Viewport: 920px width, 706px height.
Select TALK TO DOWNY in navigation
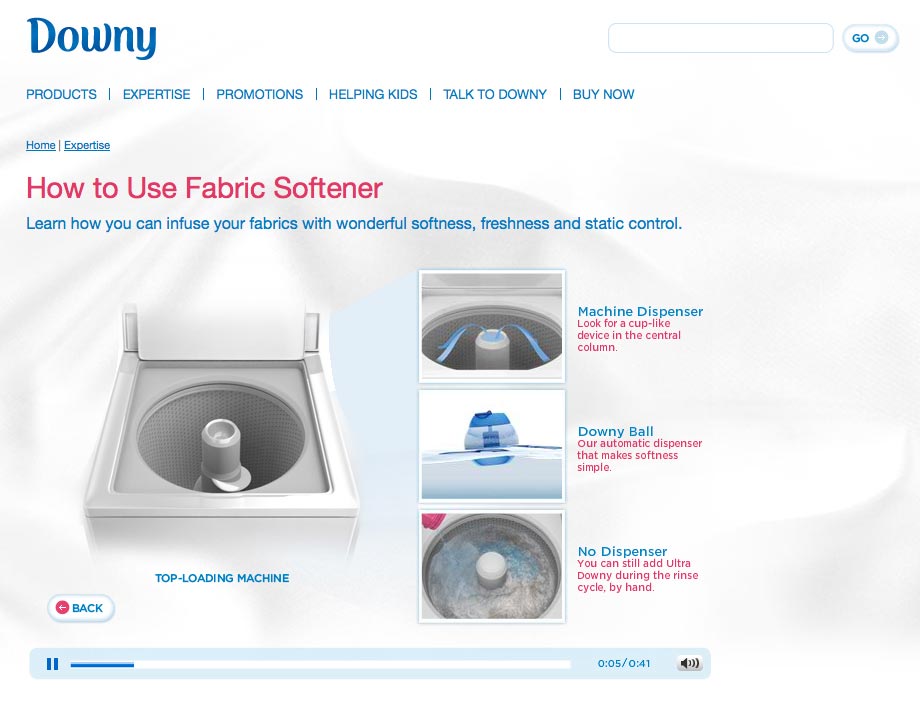coord(495,94)
